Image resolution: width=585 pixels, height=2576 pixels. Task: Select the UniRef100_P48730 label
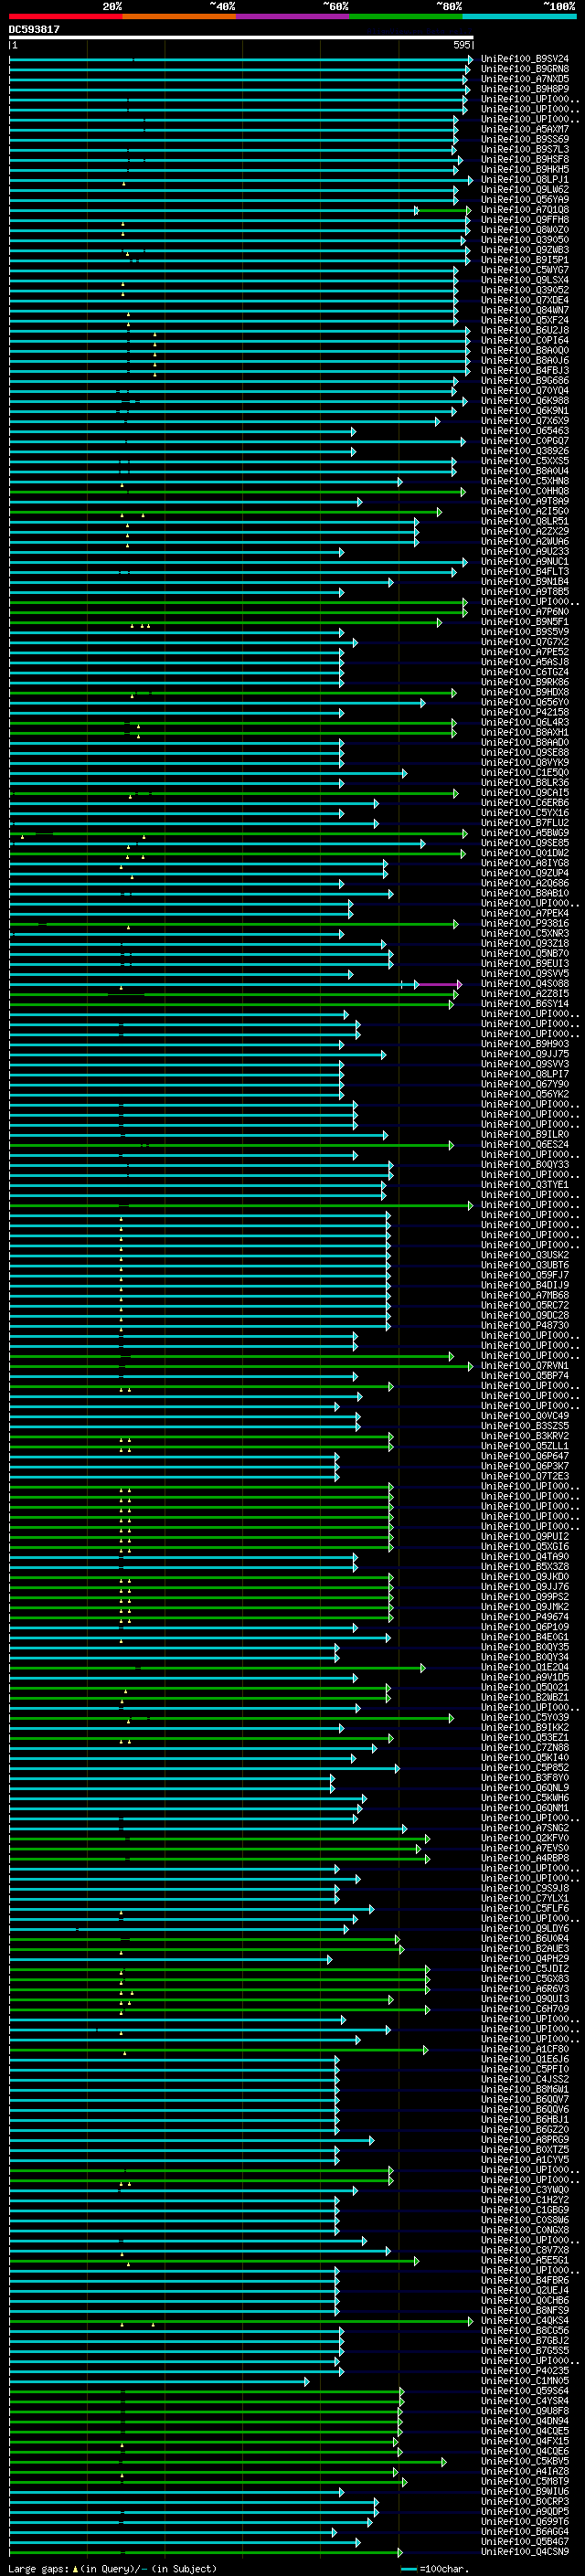click(525, 1326)
